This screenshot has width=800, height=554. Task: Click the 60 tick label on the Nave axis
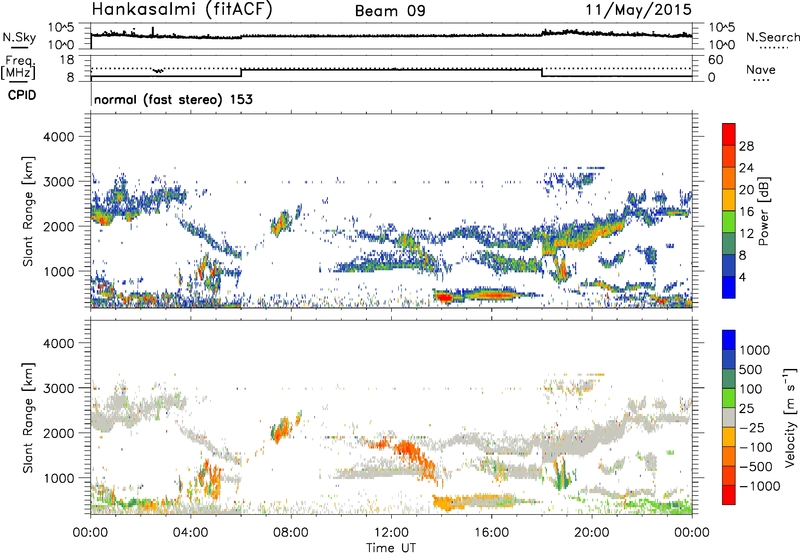coord(715,60)
